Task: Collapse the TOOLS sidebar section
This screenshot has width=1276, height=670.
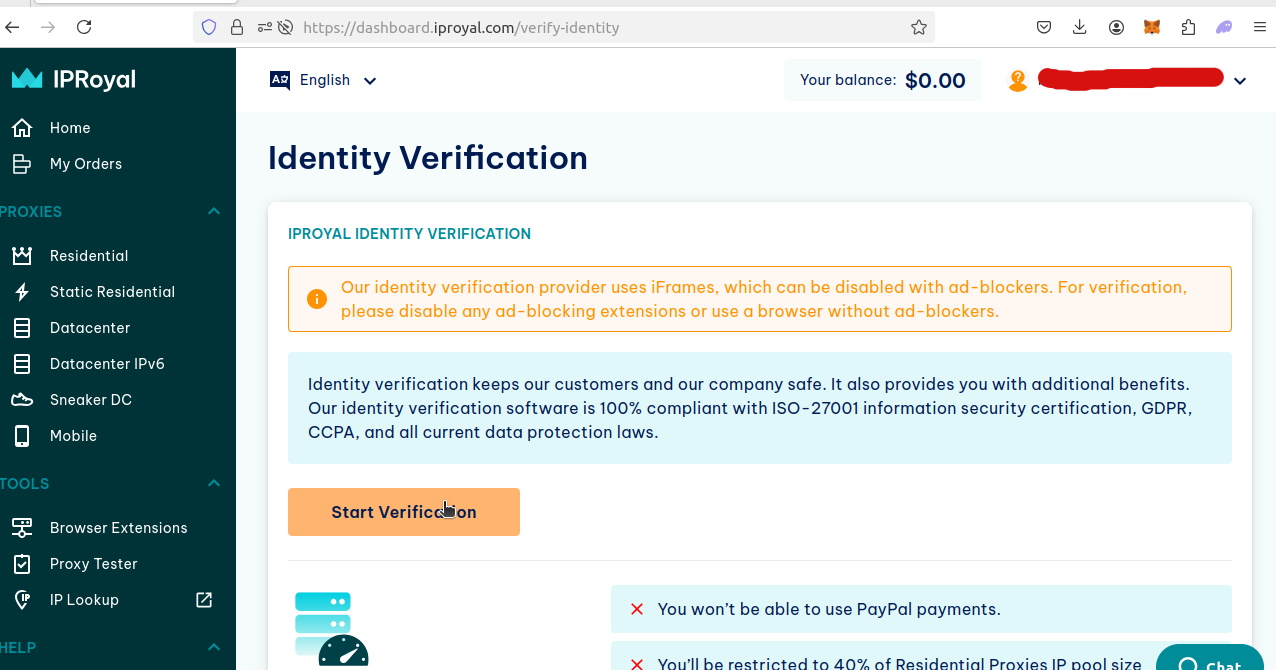Action: coord(214,484)
